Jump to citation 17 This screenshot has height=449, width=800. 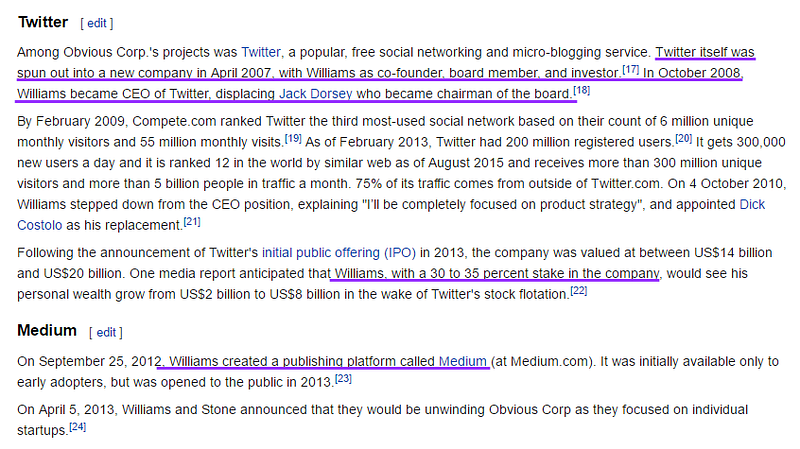(631, 69)
